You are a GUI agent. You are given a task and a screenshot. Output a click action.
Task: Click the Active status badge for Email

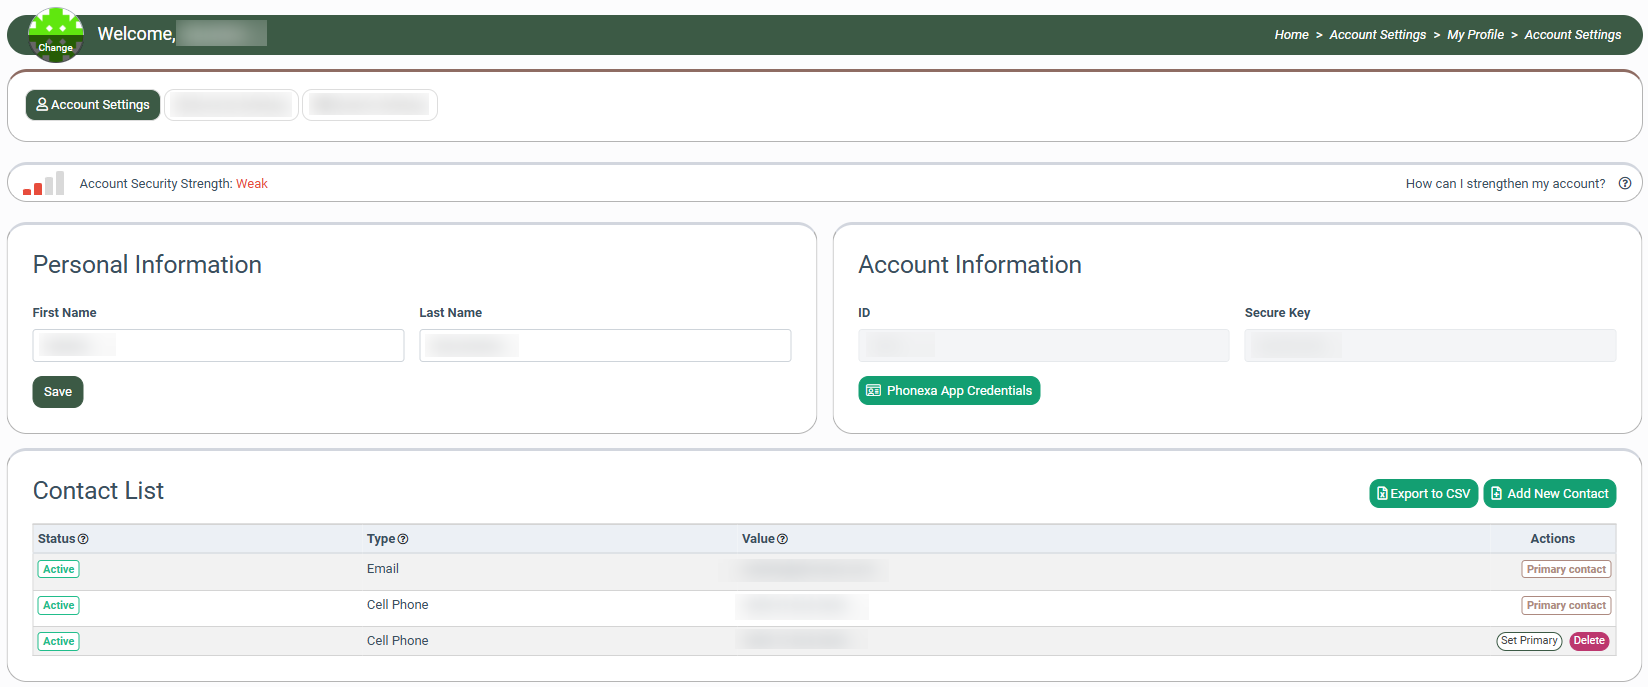(x=59, y=569)
